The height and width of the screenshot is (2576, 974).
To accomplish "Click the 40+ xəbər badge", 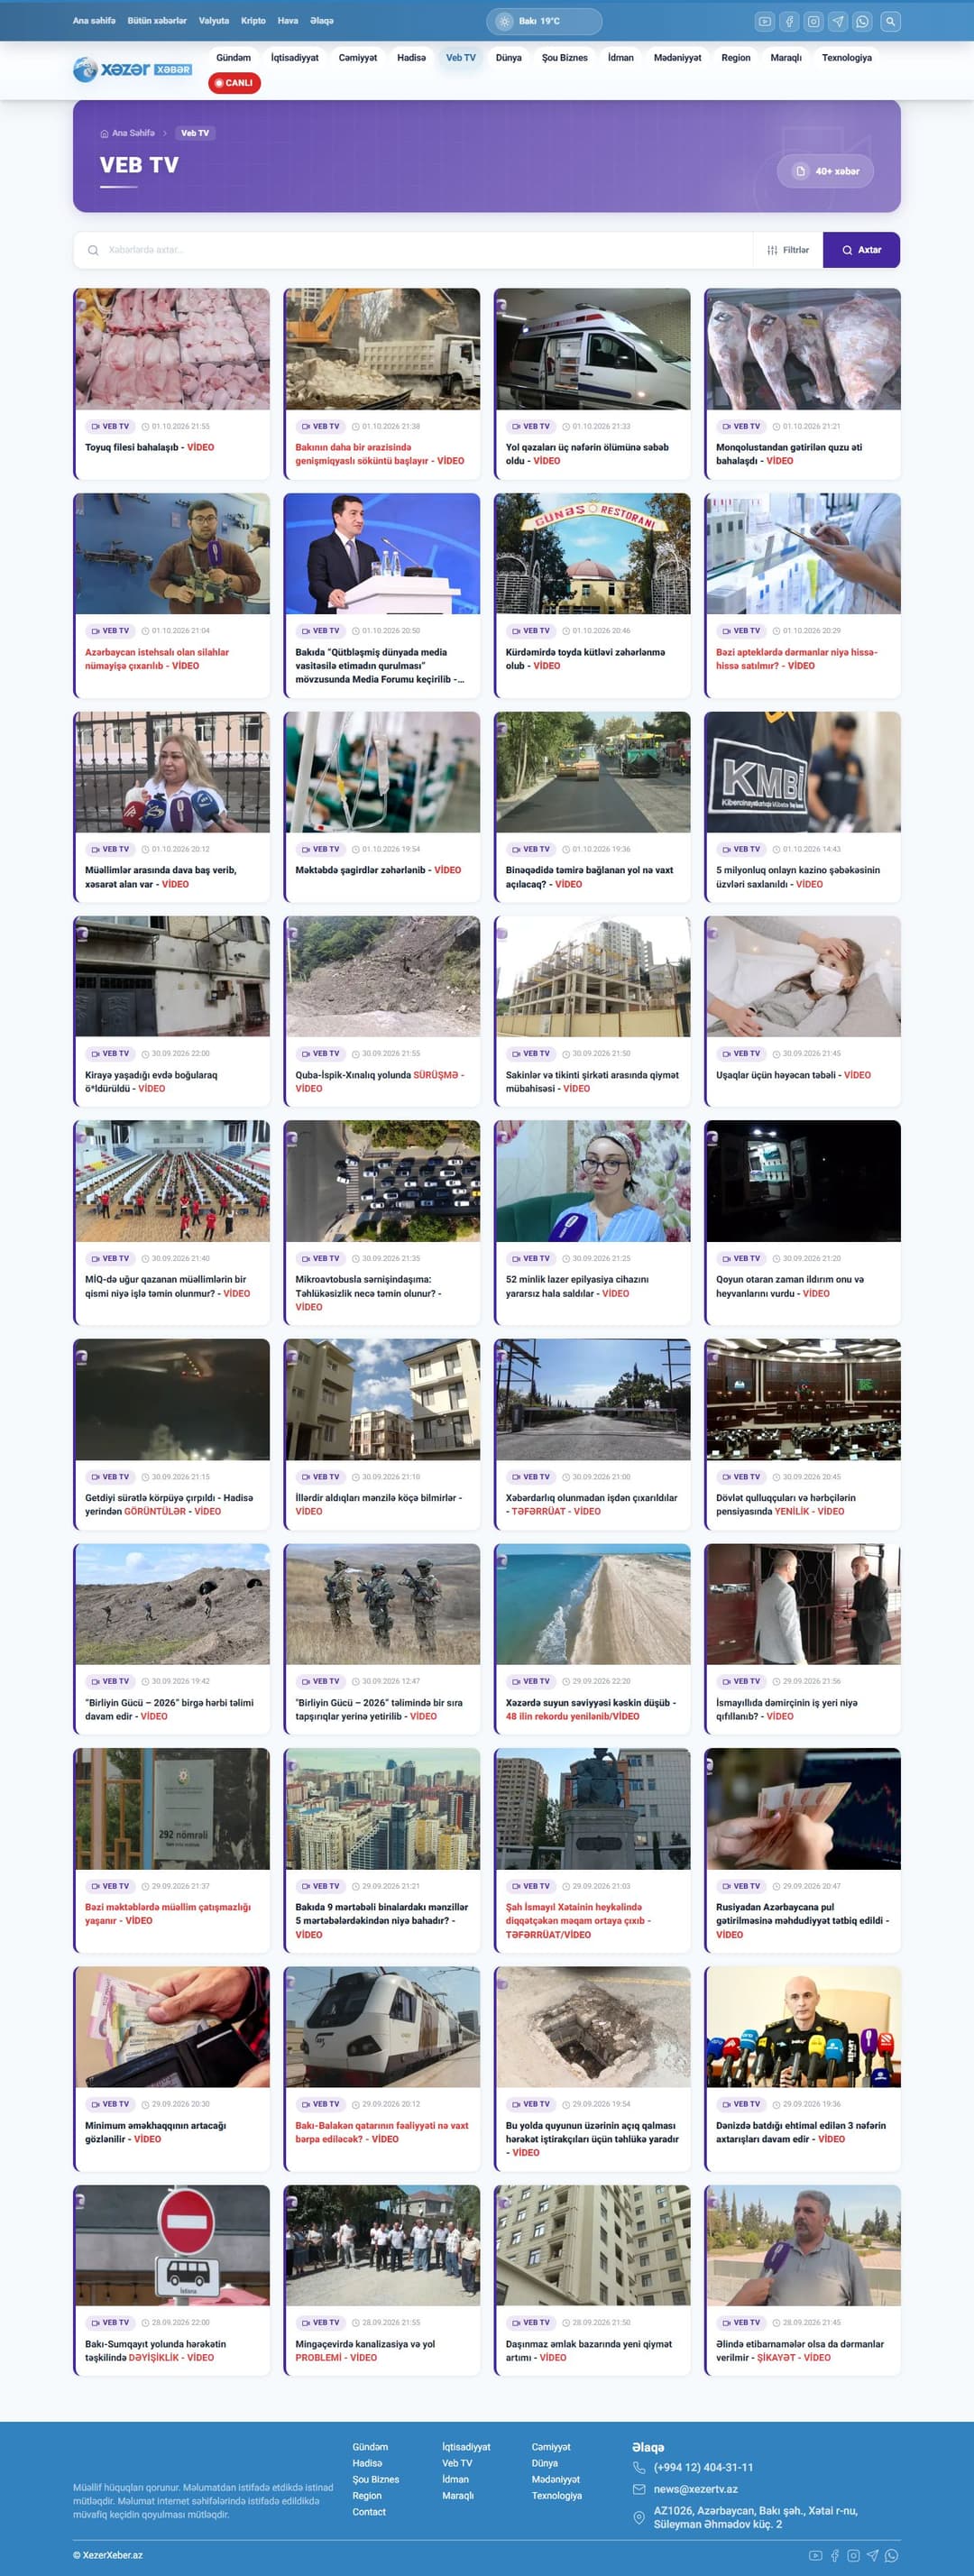I will pos(826,171).
